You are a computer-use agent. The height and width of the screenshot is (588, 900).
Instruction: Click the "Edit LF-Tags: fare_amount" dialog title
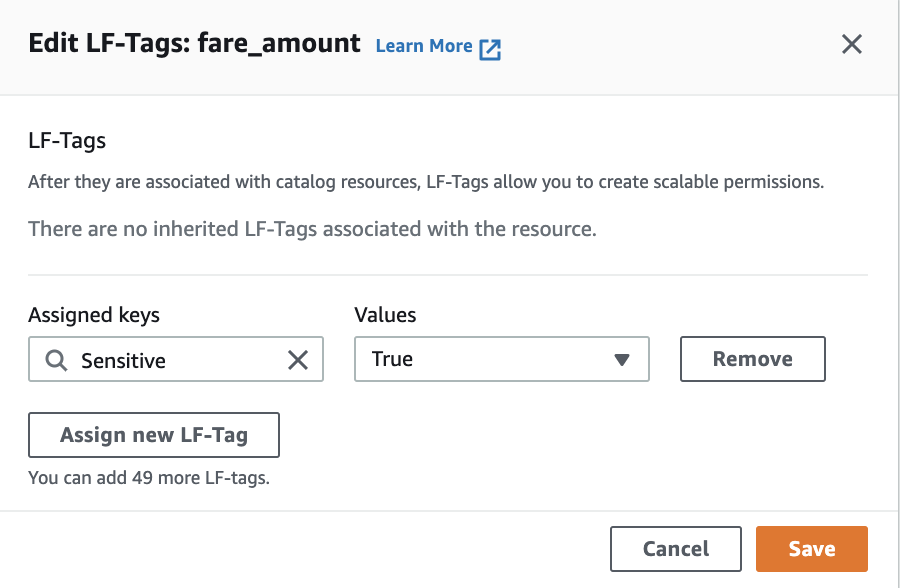(194, 44)
